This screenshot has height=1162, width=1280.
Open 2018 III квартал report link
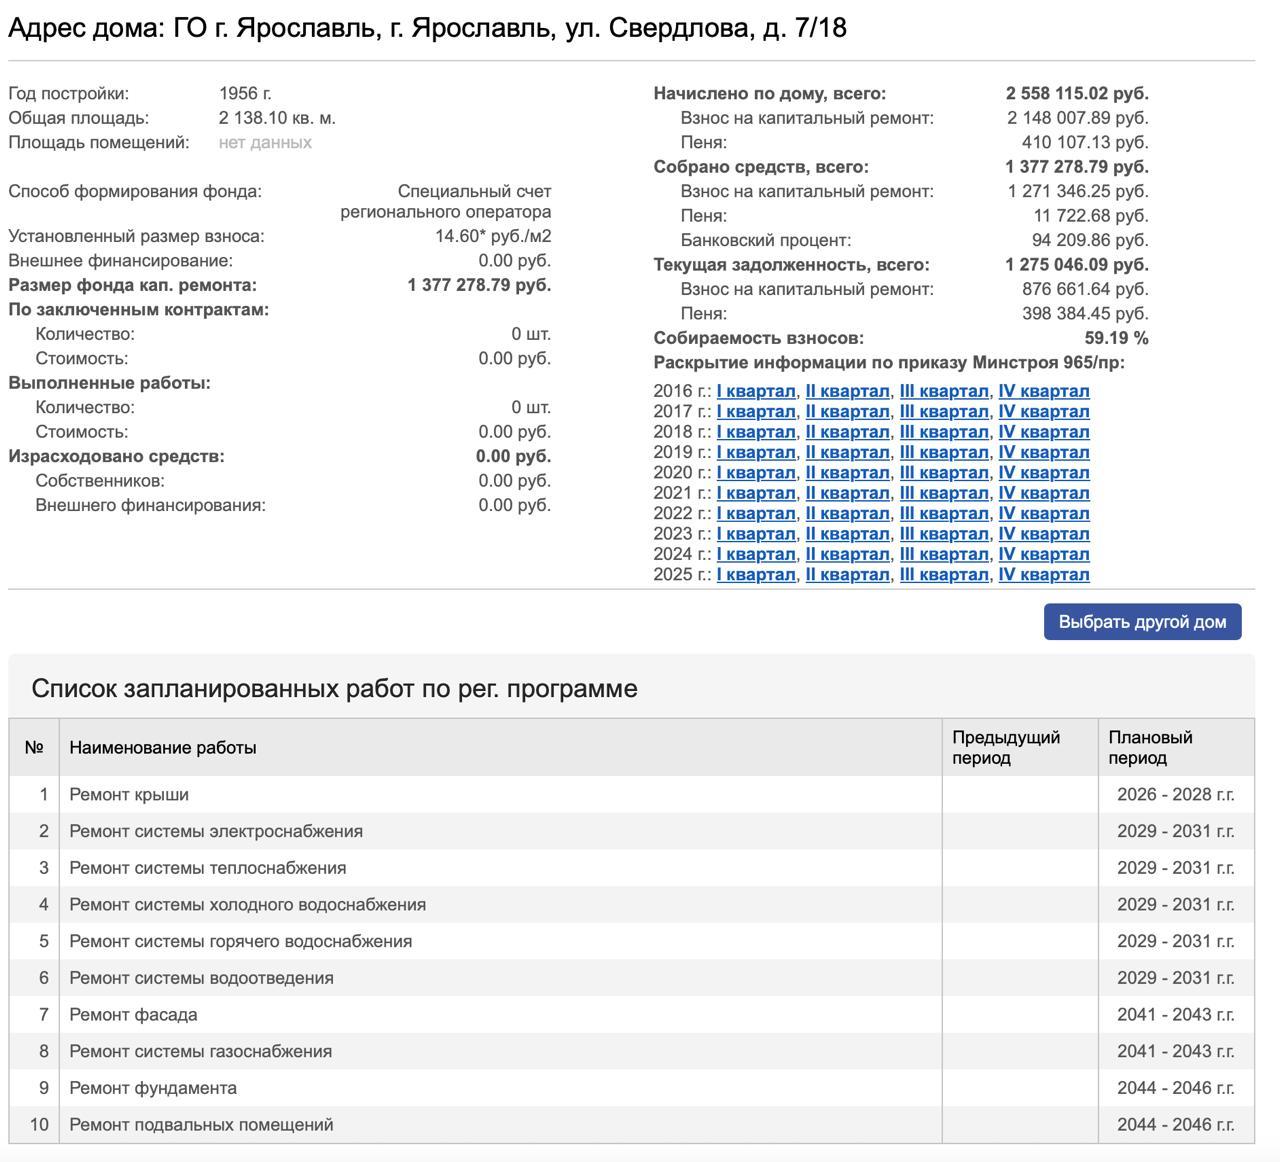(943, 432)
